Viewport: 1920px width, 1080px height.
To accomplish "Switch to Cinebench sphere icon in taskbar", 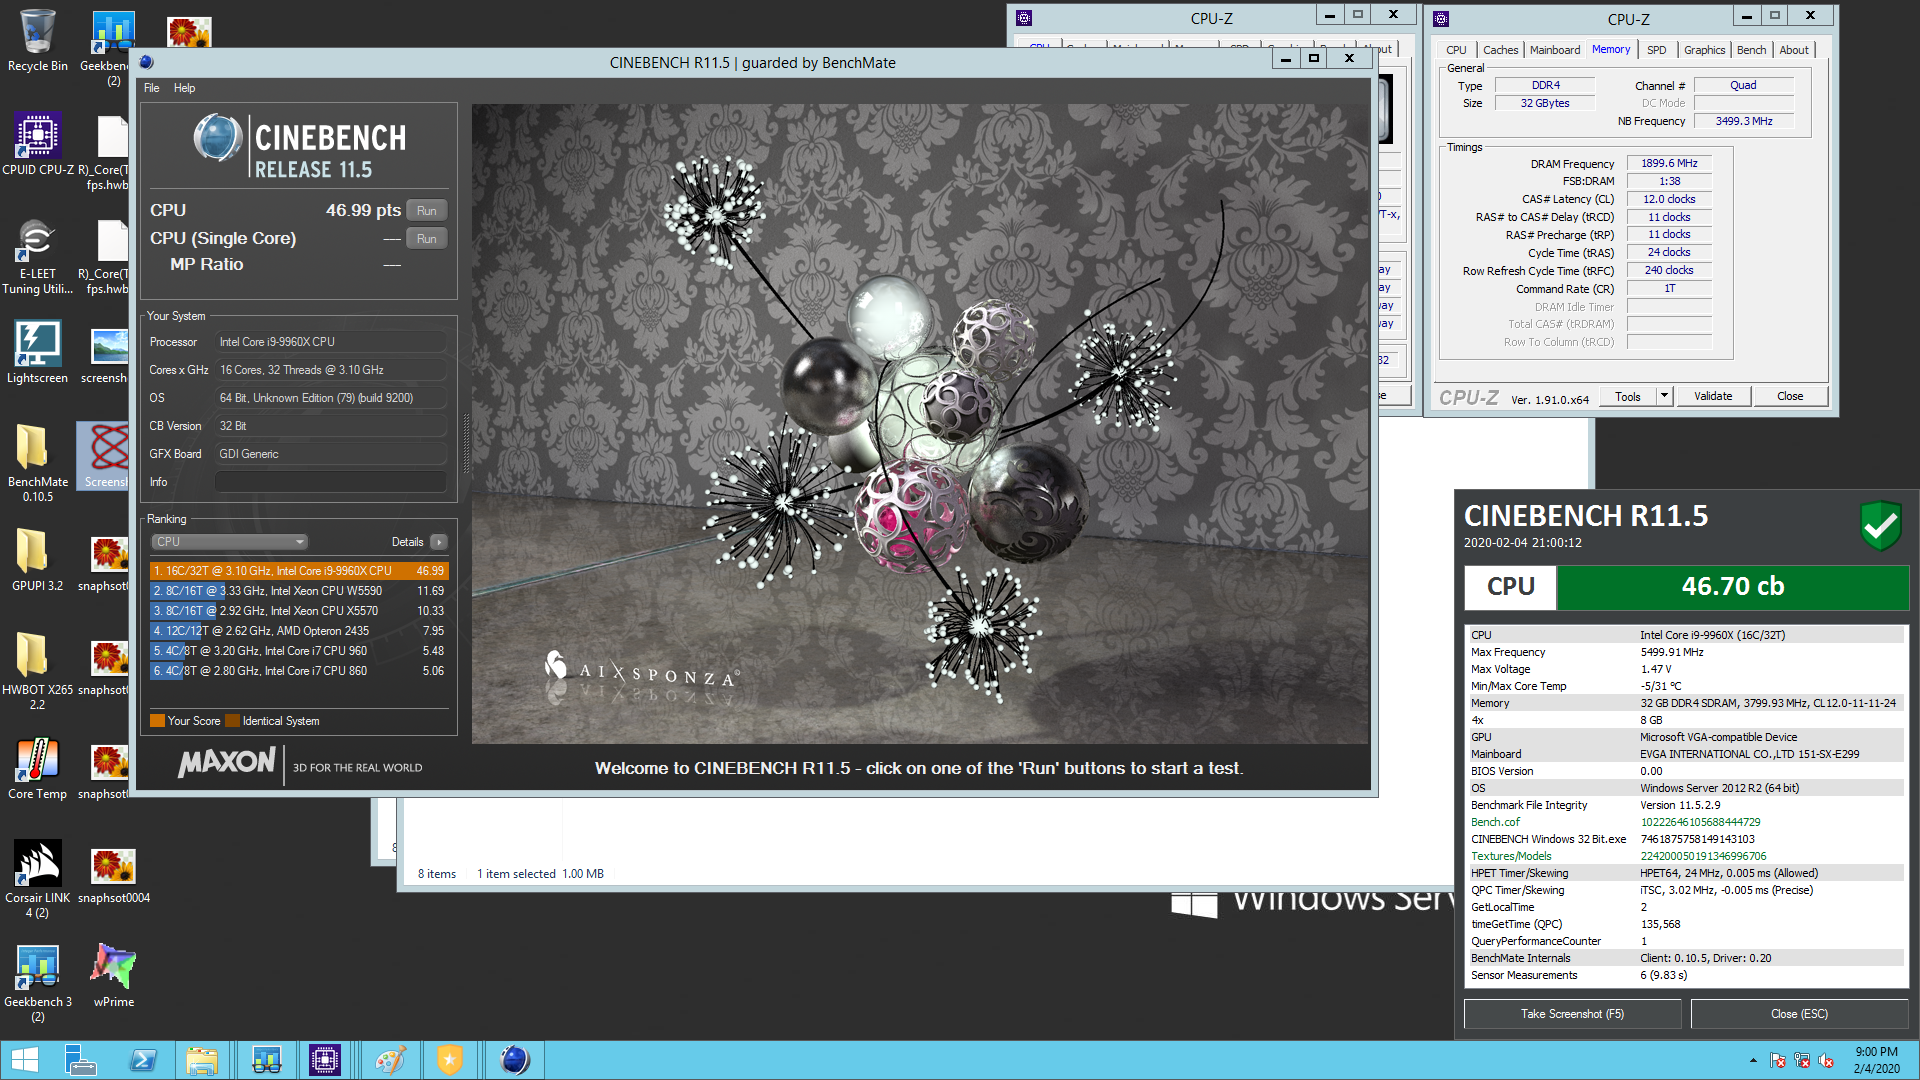I will (514, 1060).
